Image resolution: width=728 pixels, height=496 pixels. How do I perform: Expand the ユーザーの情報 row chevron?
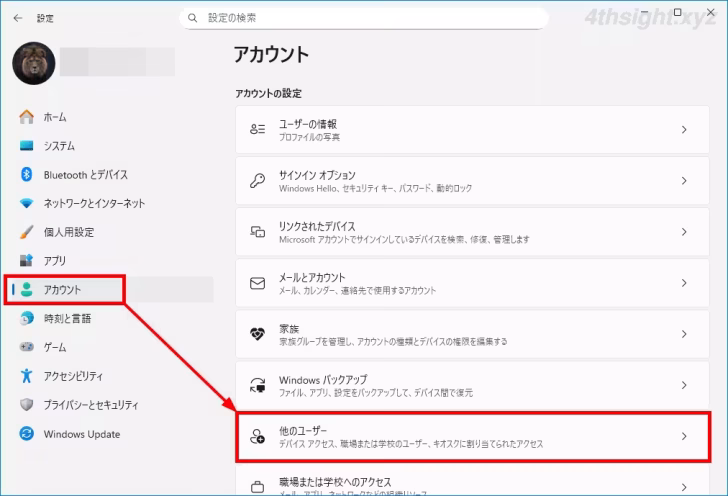pyautogui.click(x=684, y=130)
